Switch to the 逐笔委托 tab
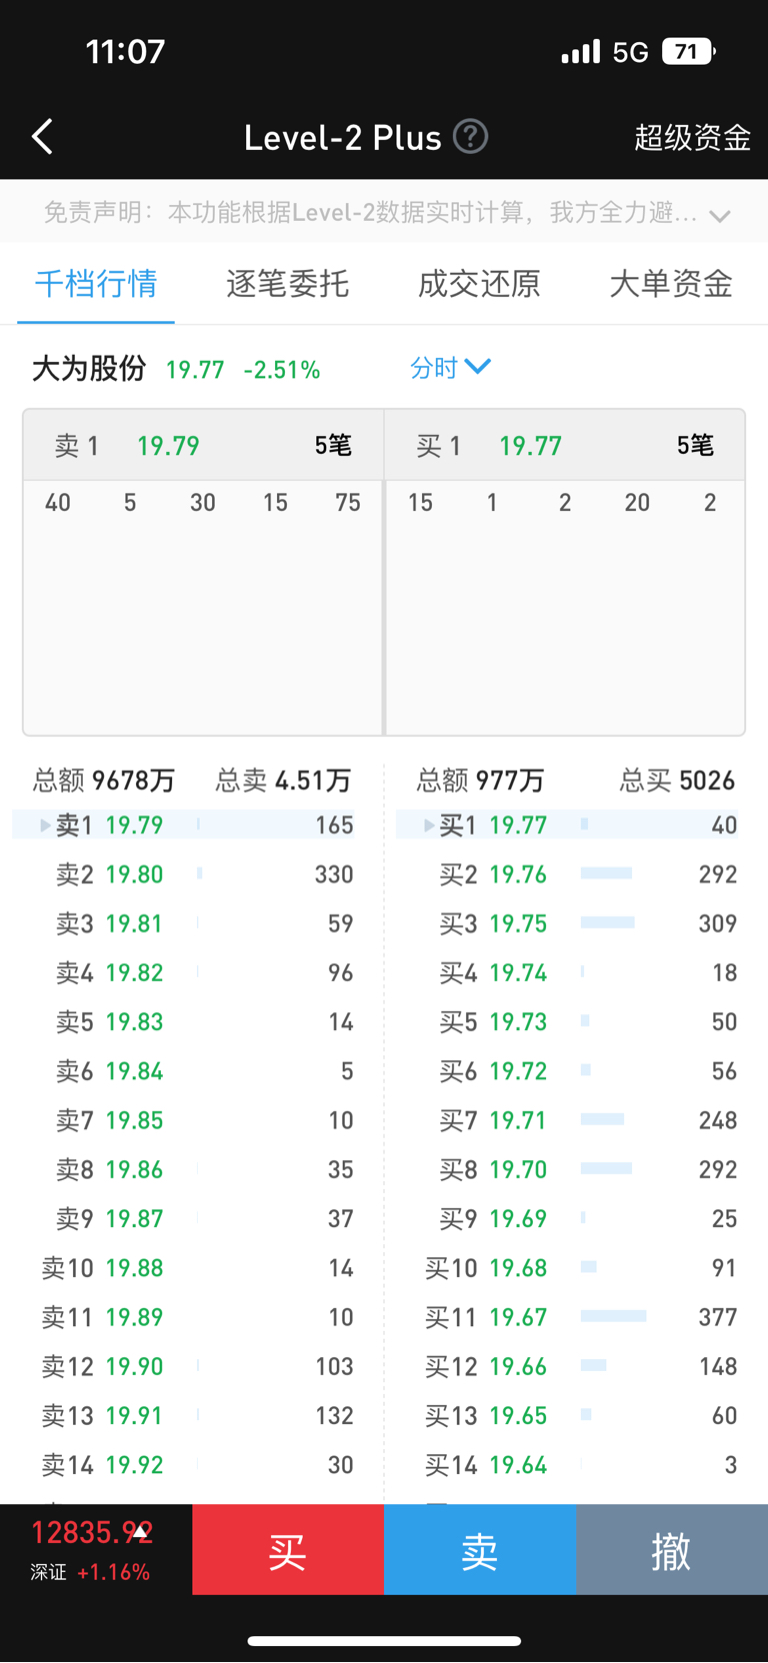 pos(287,284)
